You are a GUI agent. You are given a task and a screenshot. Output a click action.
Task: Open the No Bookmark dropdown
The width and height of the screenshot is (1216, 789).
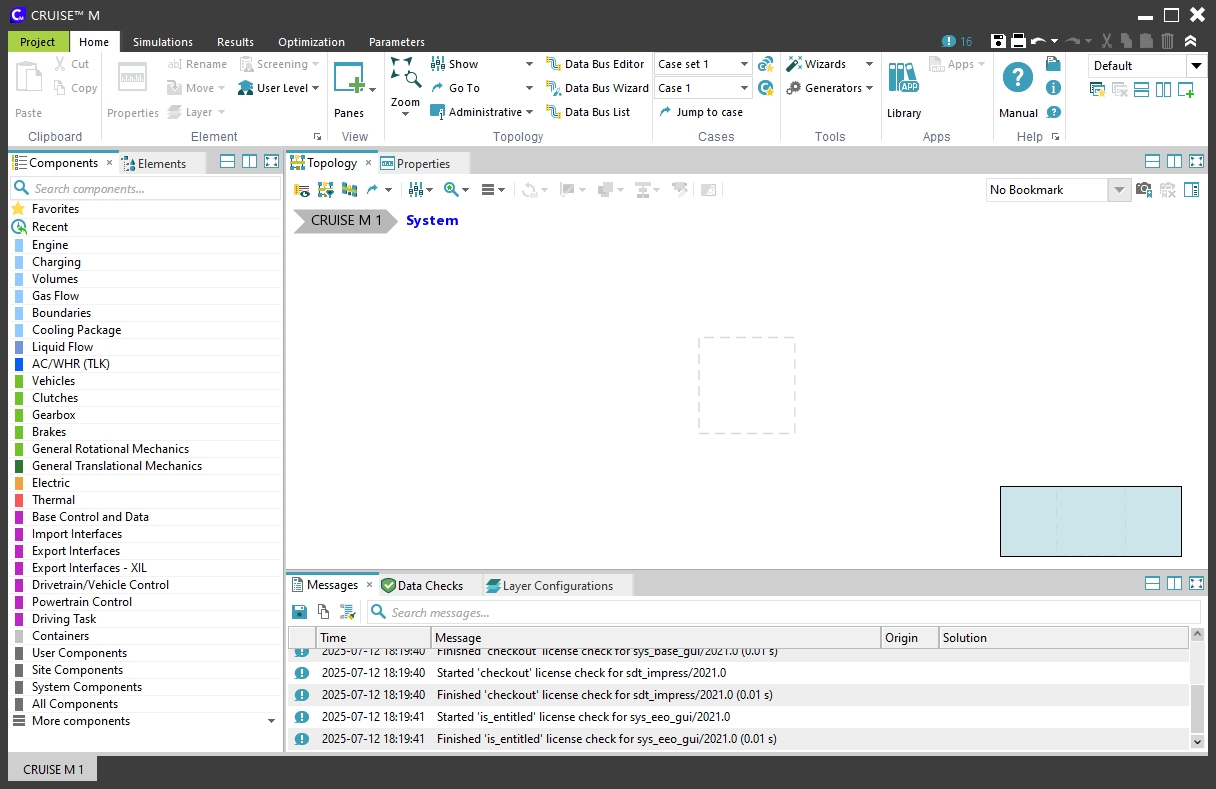tap(1119, 190)
